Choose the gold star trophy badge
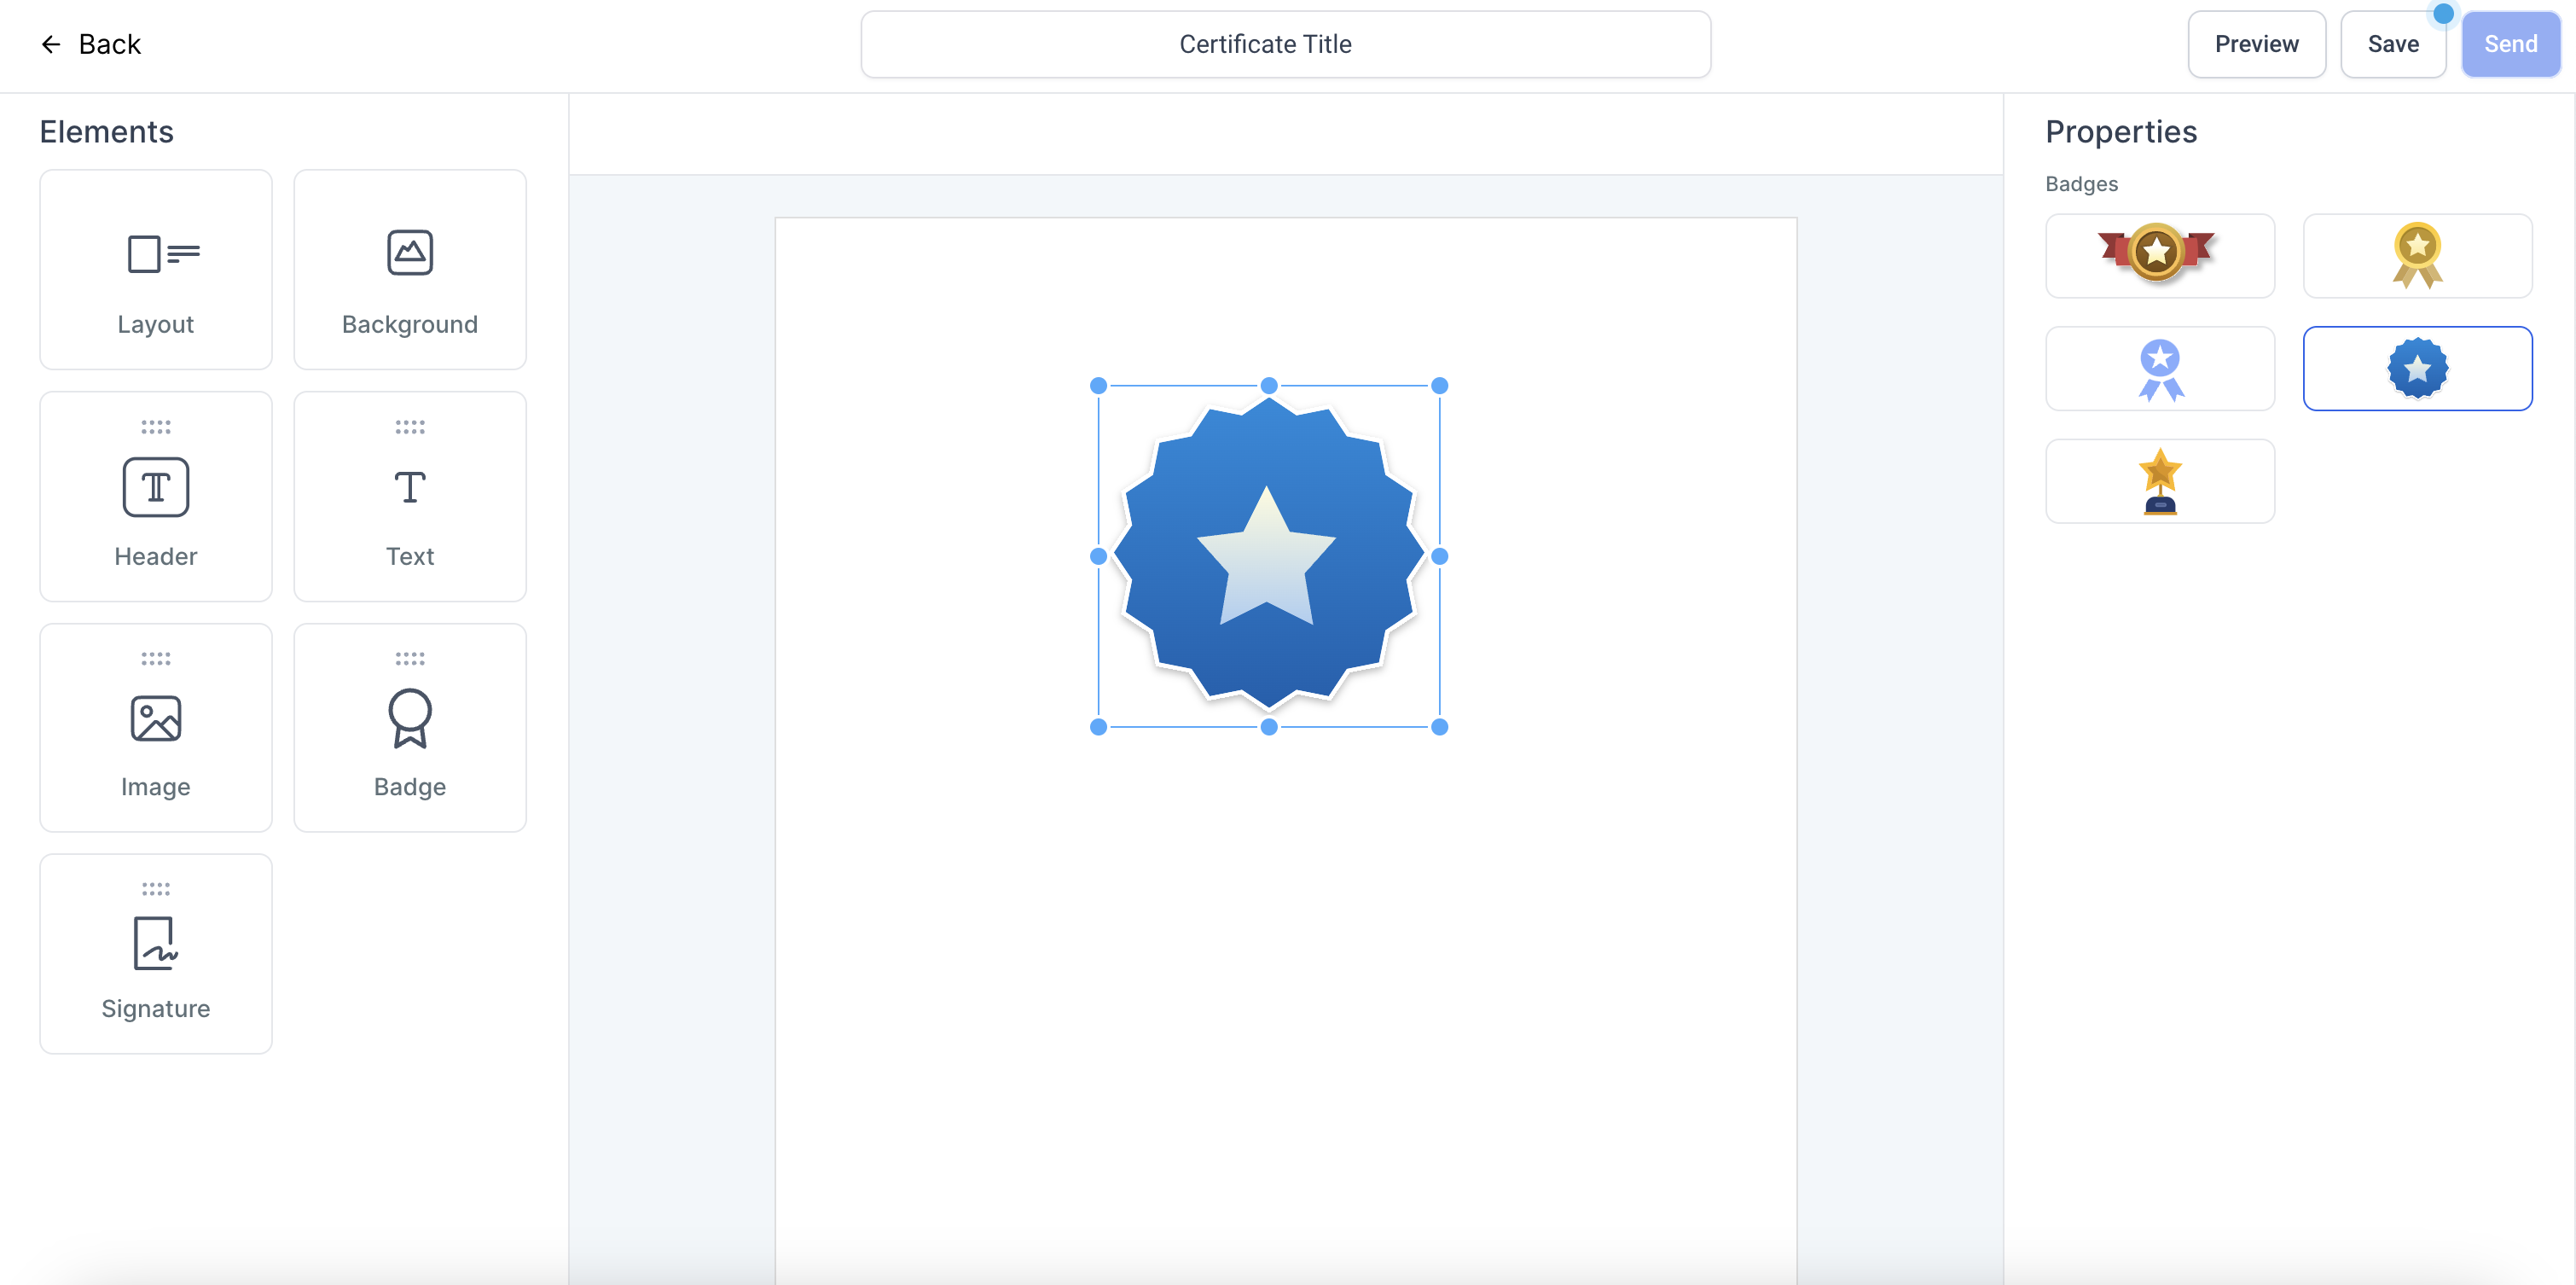This screenshot has width=2576, height=1285. click(2159, 481)
